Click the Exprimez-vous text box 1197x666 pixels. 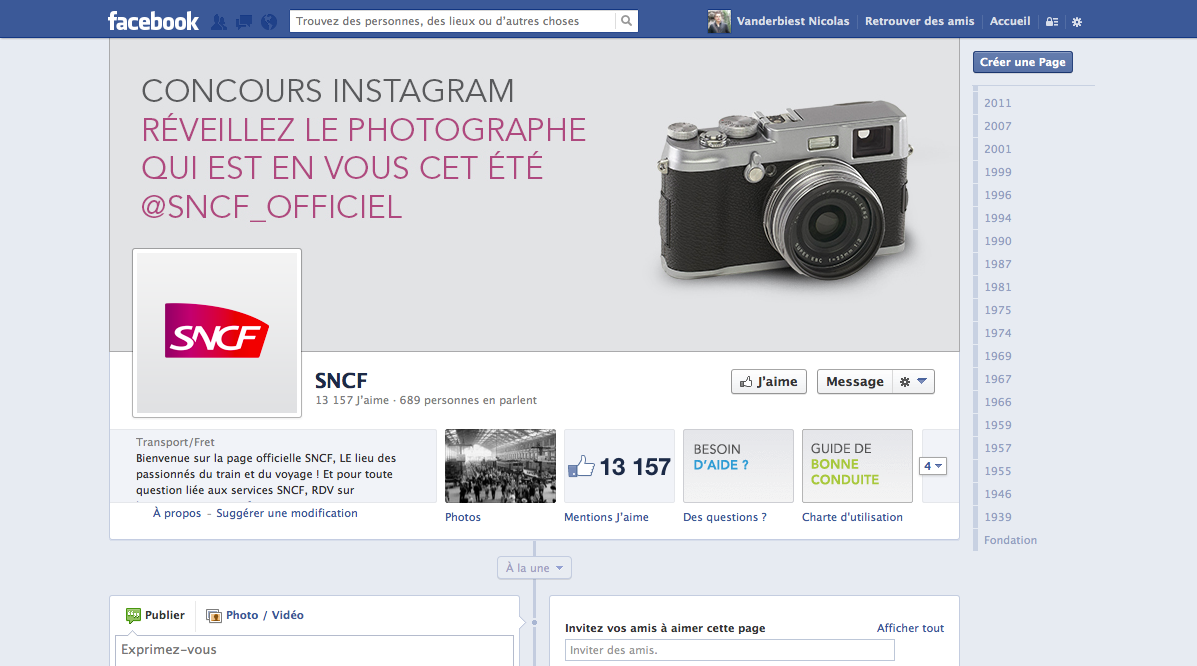(x=315, y=651)
